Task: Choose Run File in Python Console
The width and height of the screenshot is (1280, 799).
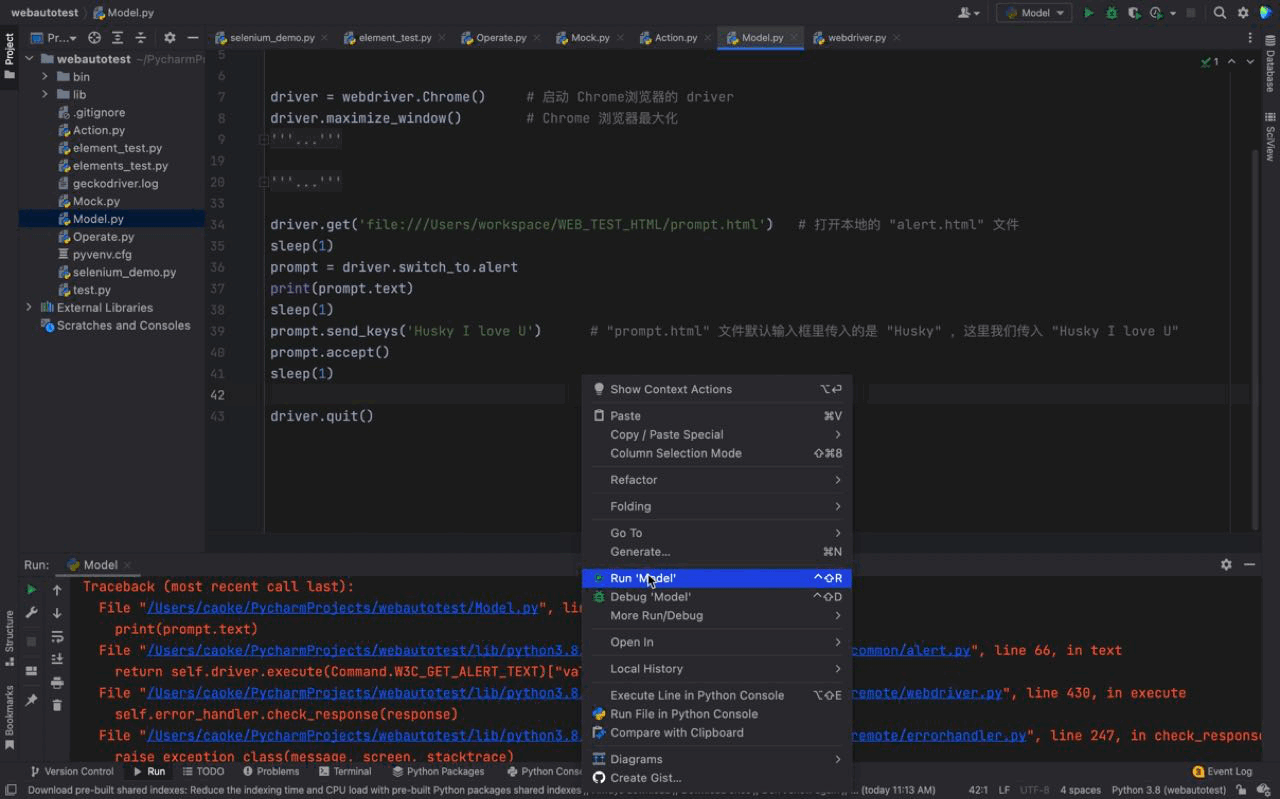Action: tap(716, 714)
